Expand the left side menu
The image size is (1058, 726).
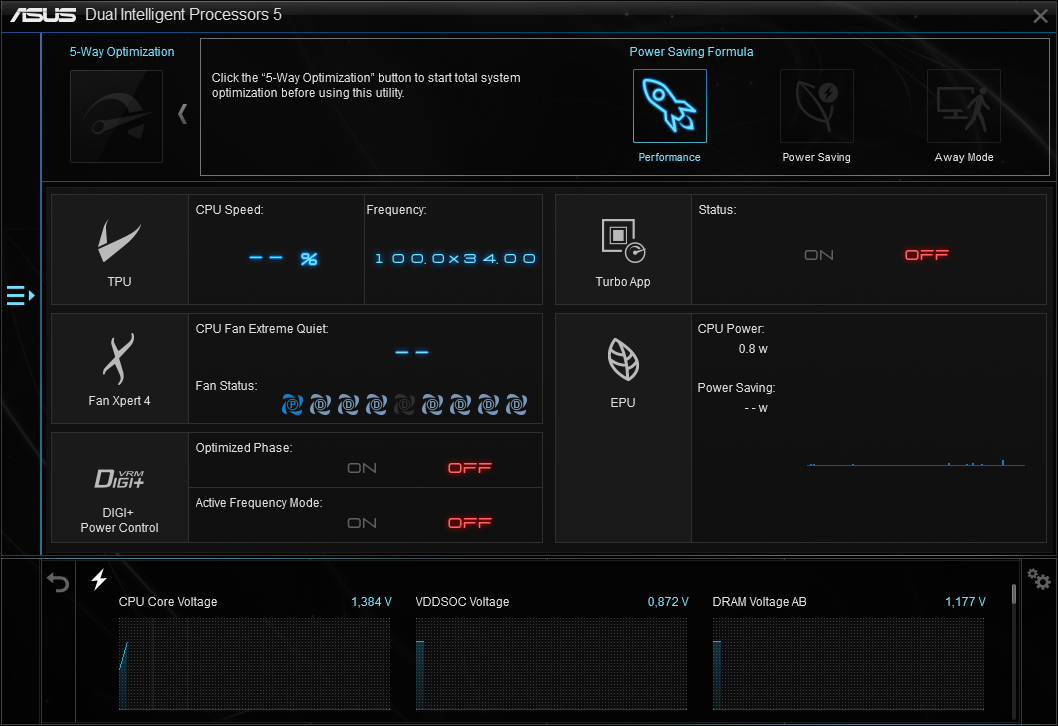pyautogui.click(x=20, y=295)
